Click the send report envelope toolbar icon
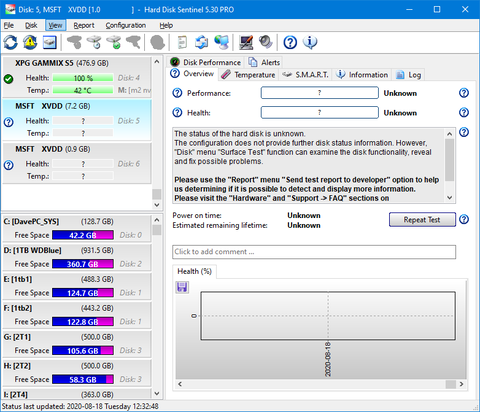The image size is (480, 412). (201, 42)
